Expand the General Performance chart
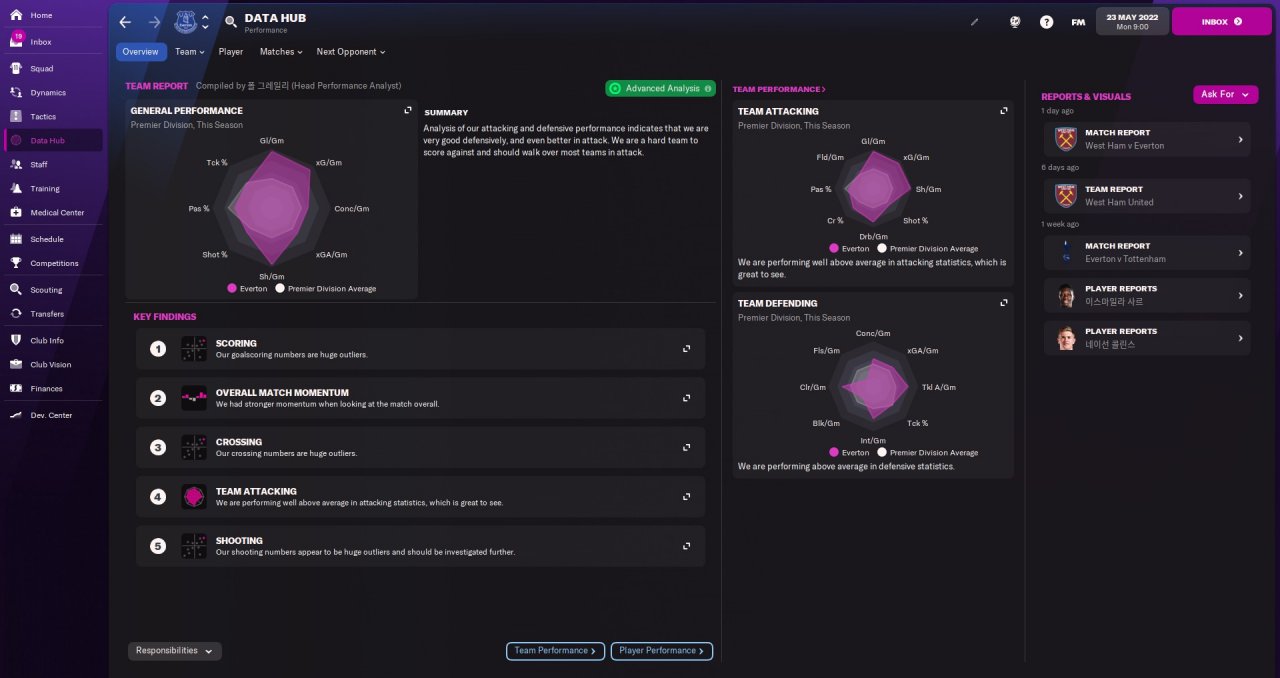 (408, 111)
